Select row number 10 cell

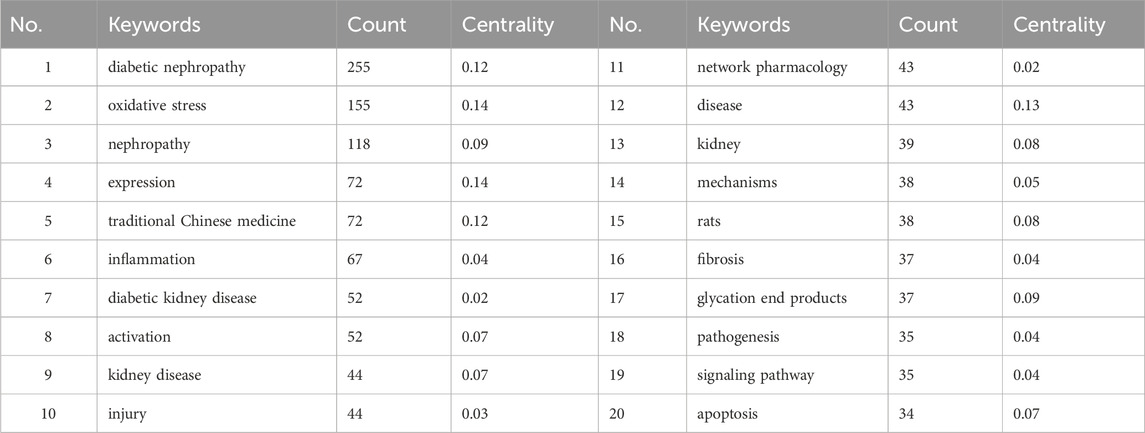click(x=48, y=414)
